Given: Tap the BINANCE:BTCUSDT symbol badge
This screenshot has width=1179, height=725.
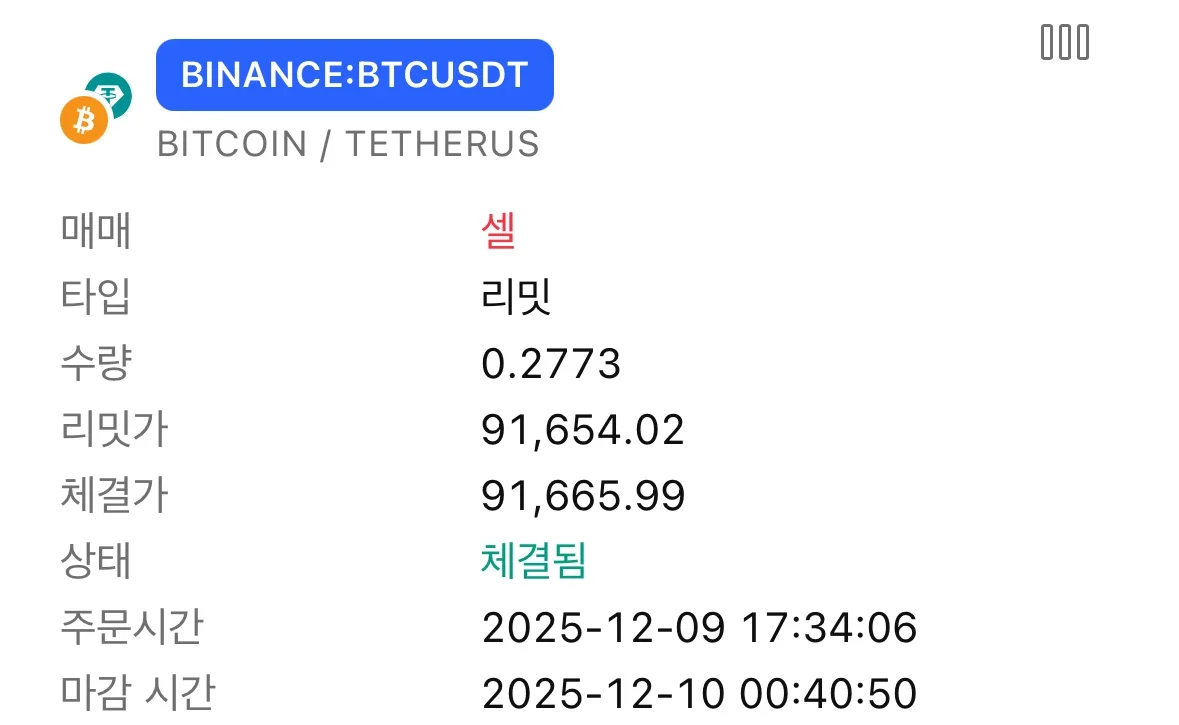Looking at the screenshot, I should click(355, 75).
